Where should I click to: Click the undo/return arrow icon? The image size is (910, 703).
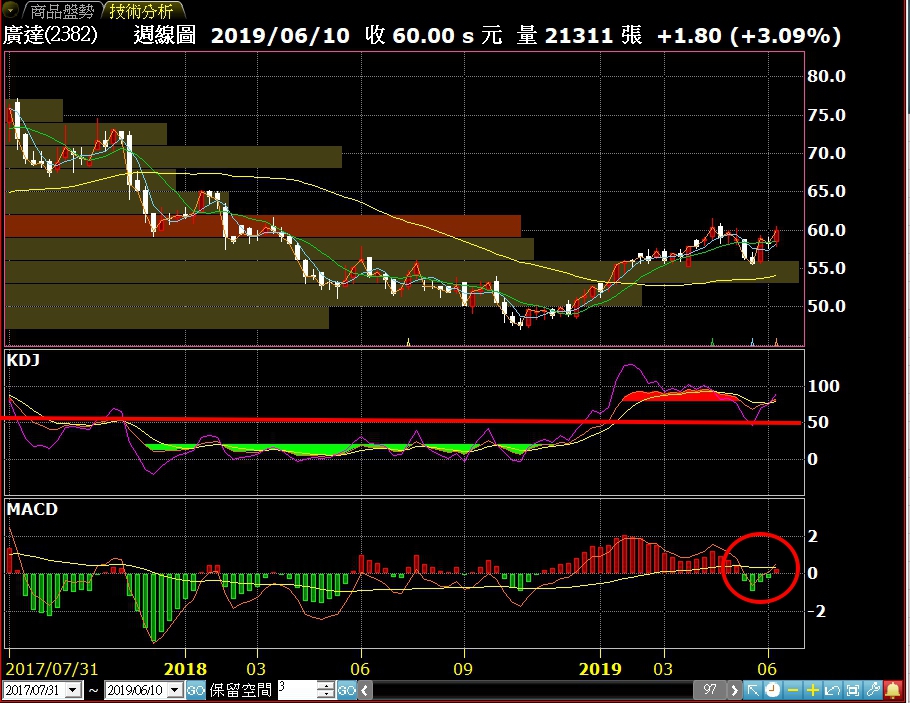(832, 690)
